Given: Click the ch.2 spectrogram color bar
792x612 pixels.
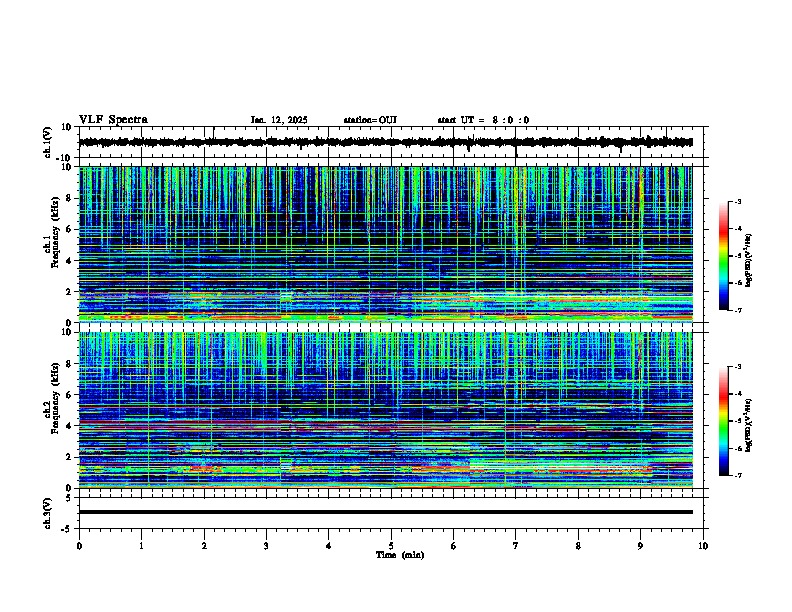Looking at the screenshot, I should [724, 421].
